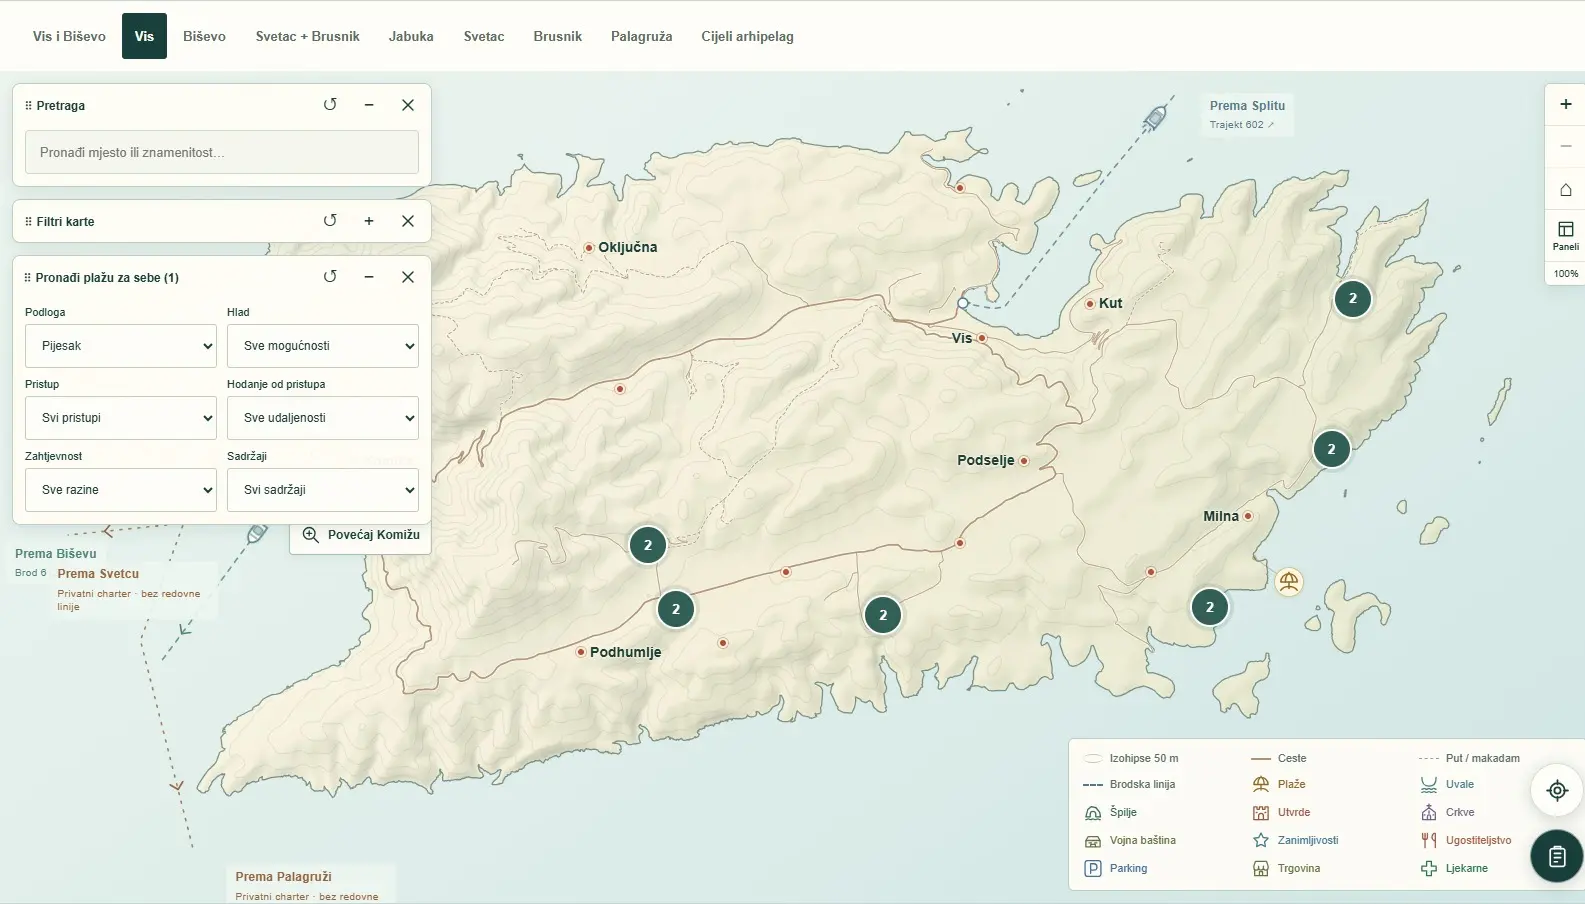Toggle Uvale legend filter
The height and width of the screenshot is (904, 1585).
point(1447,784)
